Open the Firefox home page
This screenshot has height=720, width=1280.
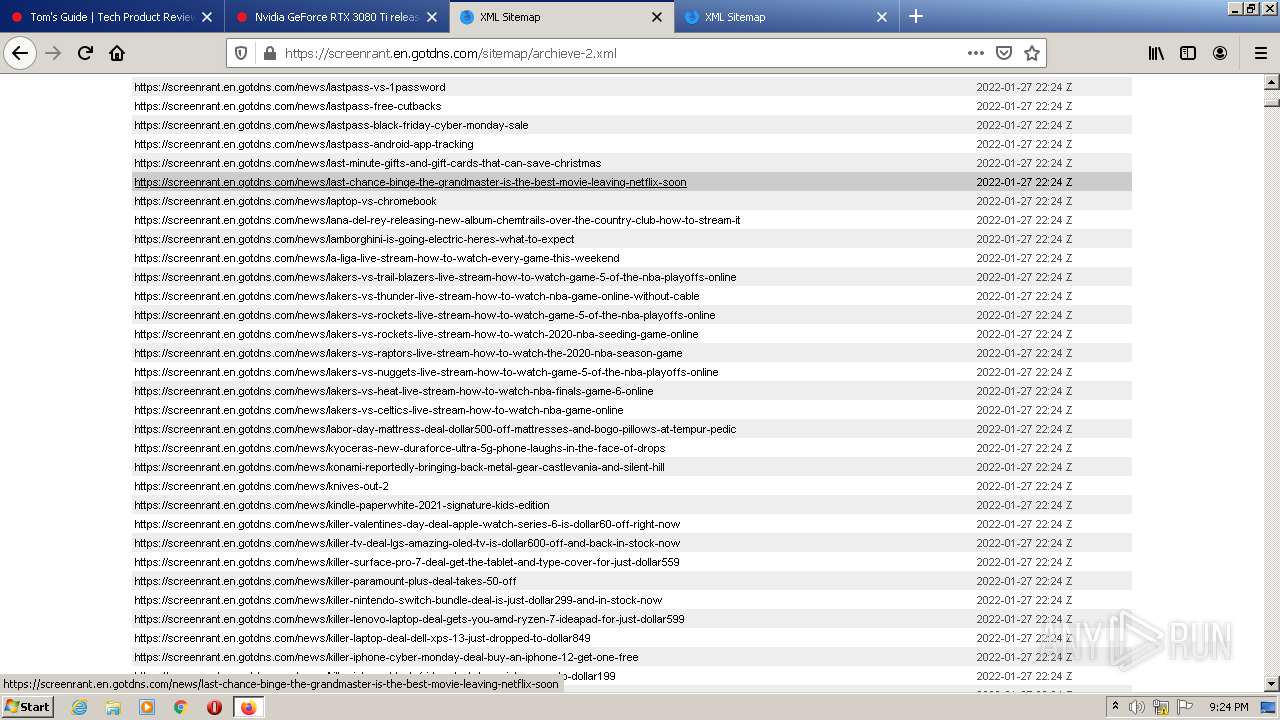(117, 53)
